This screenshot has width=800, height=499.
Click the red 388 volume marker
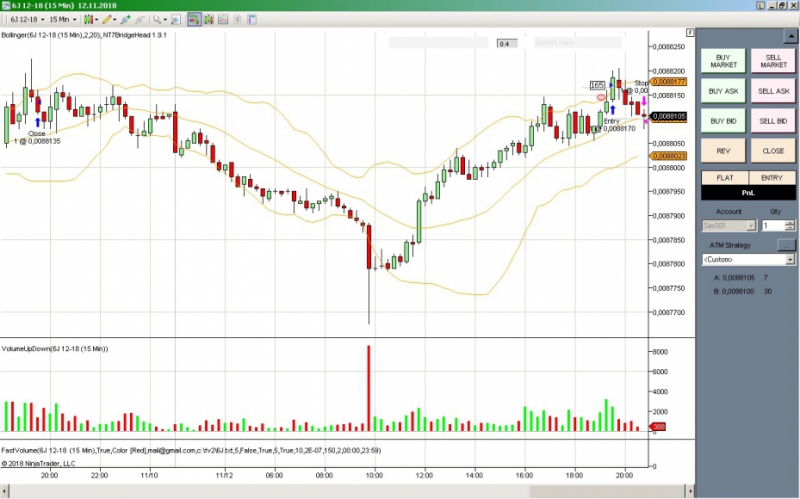pyautogui.click(x=658, y=427)
